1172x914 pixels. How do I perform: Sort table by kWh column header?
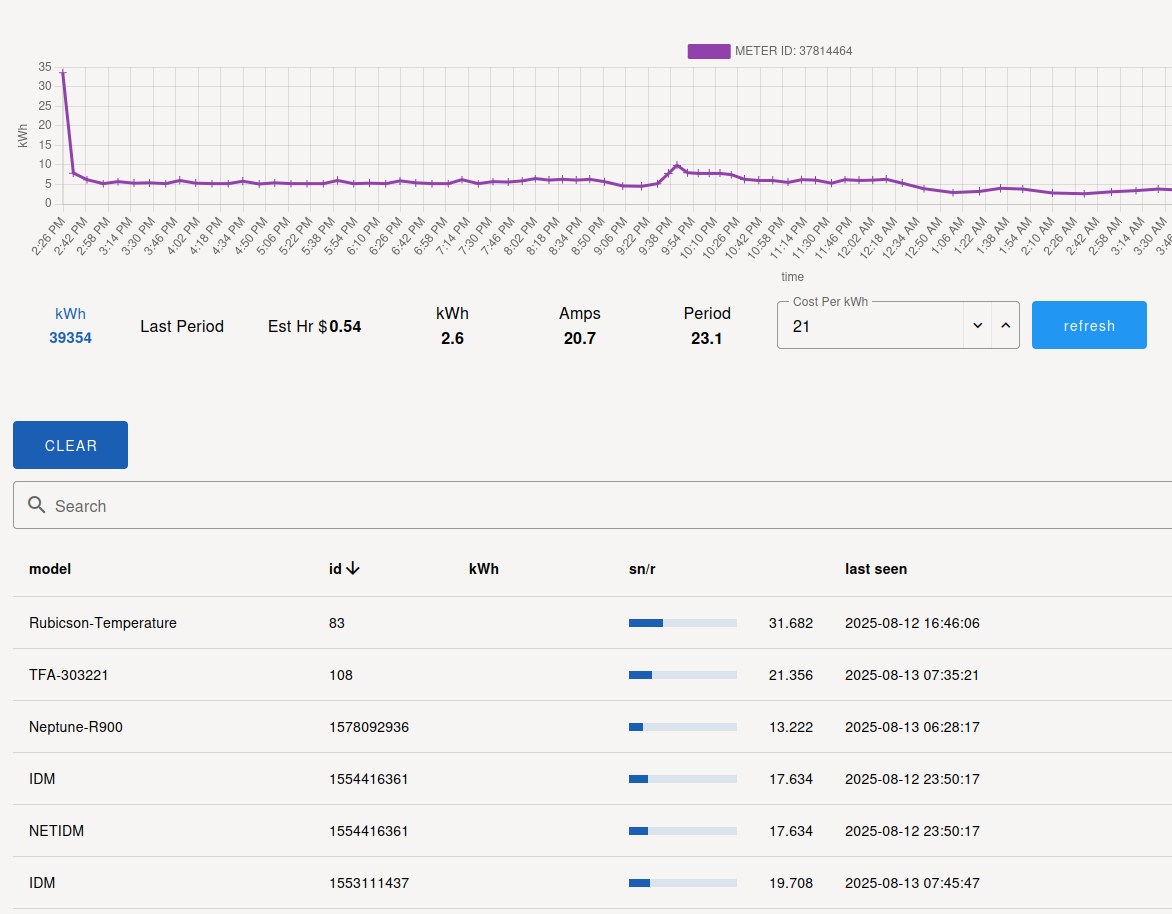click(x=484, y=569)
